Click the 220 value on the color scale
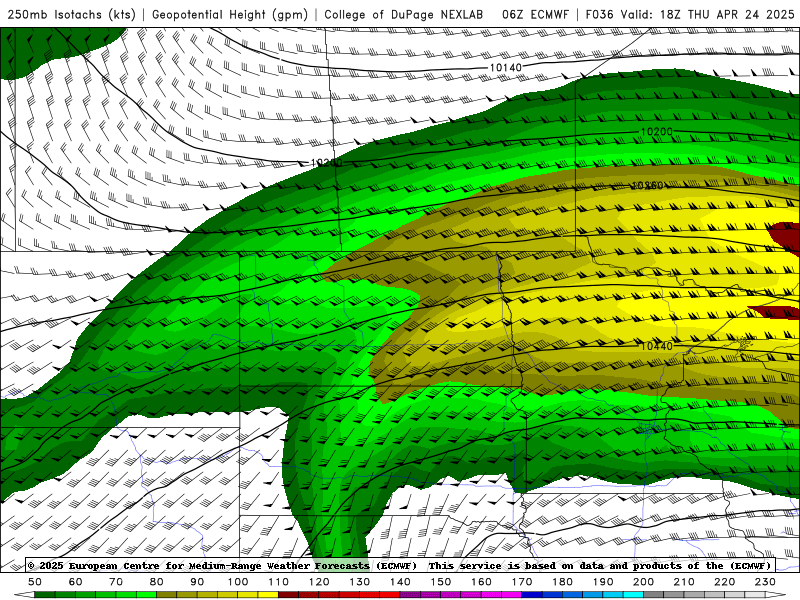 [x=724, y=582]
